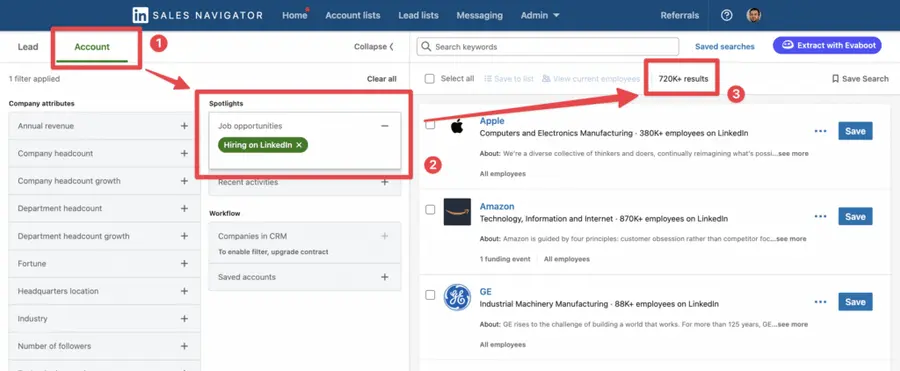Open more options for Apple
The width and height of the screenshot is (900, 371).
click(x=820, y=131)
